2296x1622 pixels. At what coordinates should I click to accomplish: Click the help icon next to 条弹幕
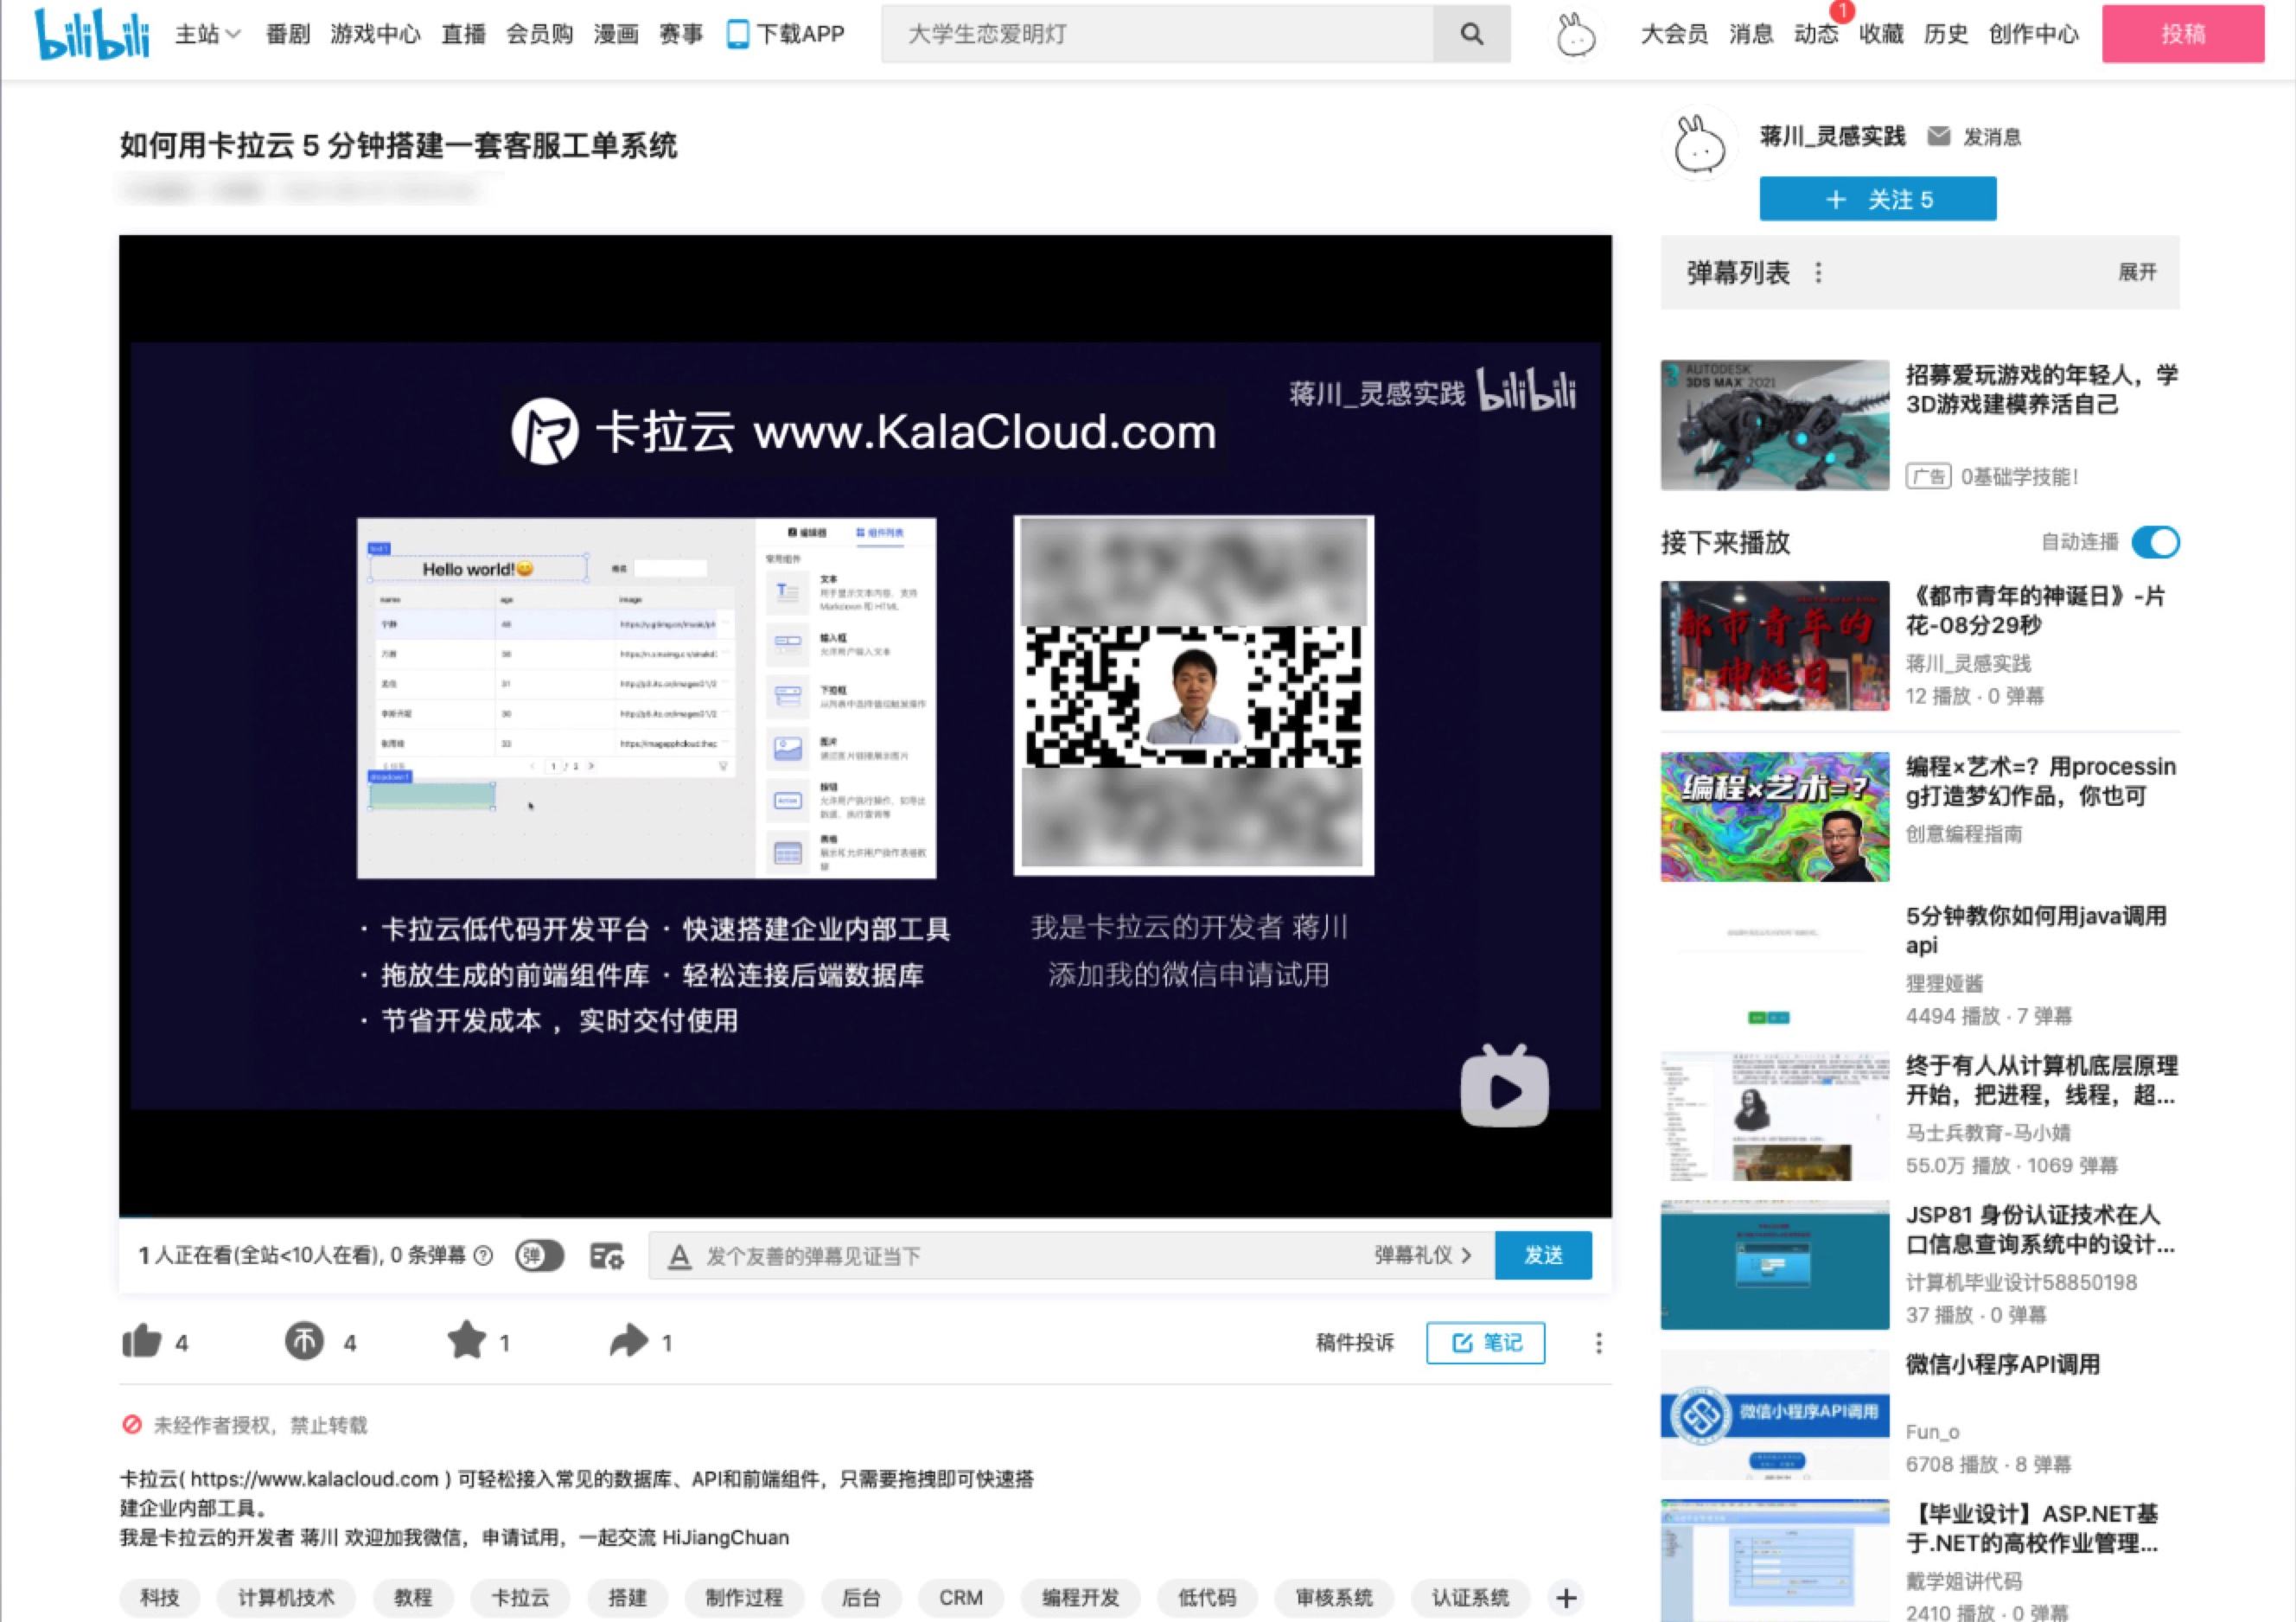click(x=483, y=1256)
